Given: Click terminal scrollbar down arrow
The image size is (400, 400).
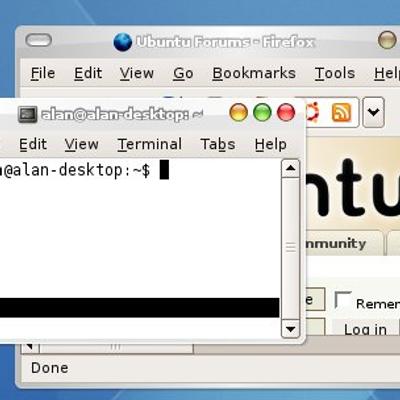Looking at the screenshot, I should (x=290, y=329).
